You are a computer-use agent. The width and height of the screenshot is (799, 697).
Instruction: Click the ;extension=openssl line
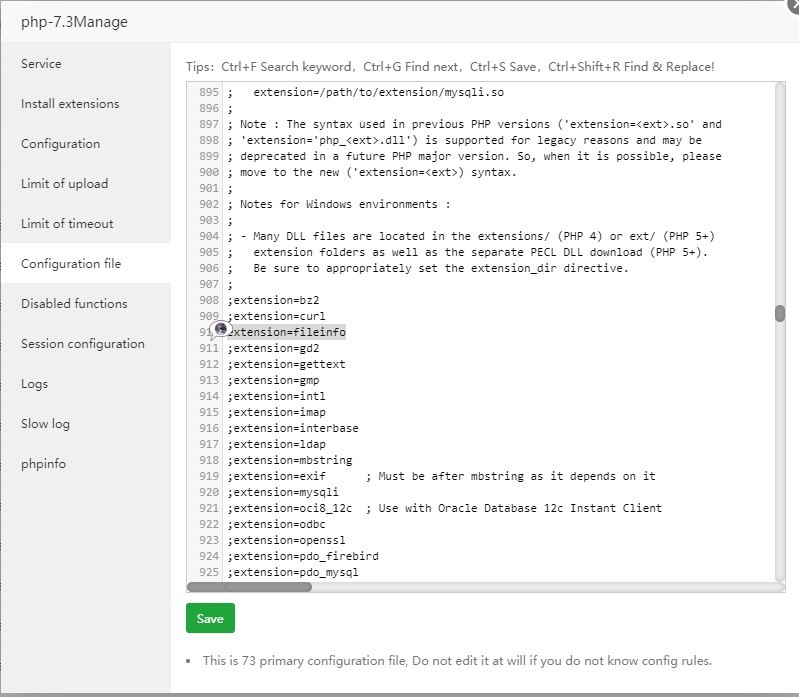pyautogui.click(x=288, y=540)
